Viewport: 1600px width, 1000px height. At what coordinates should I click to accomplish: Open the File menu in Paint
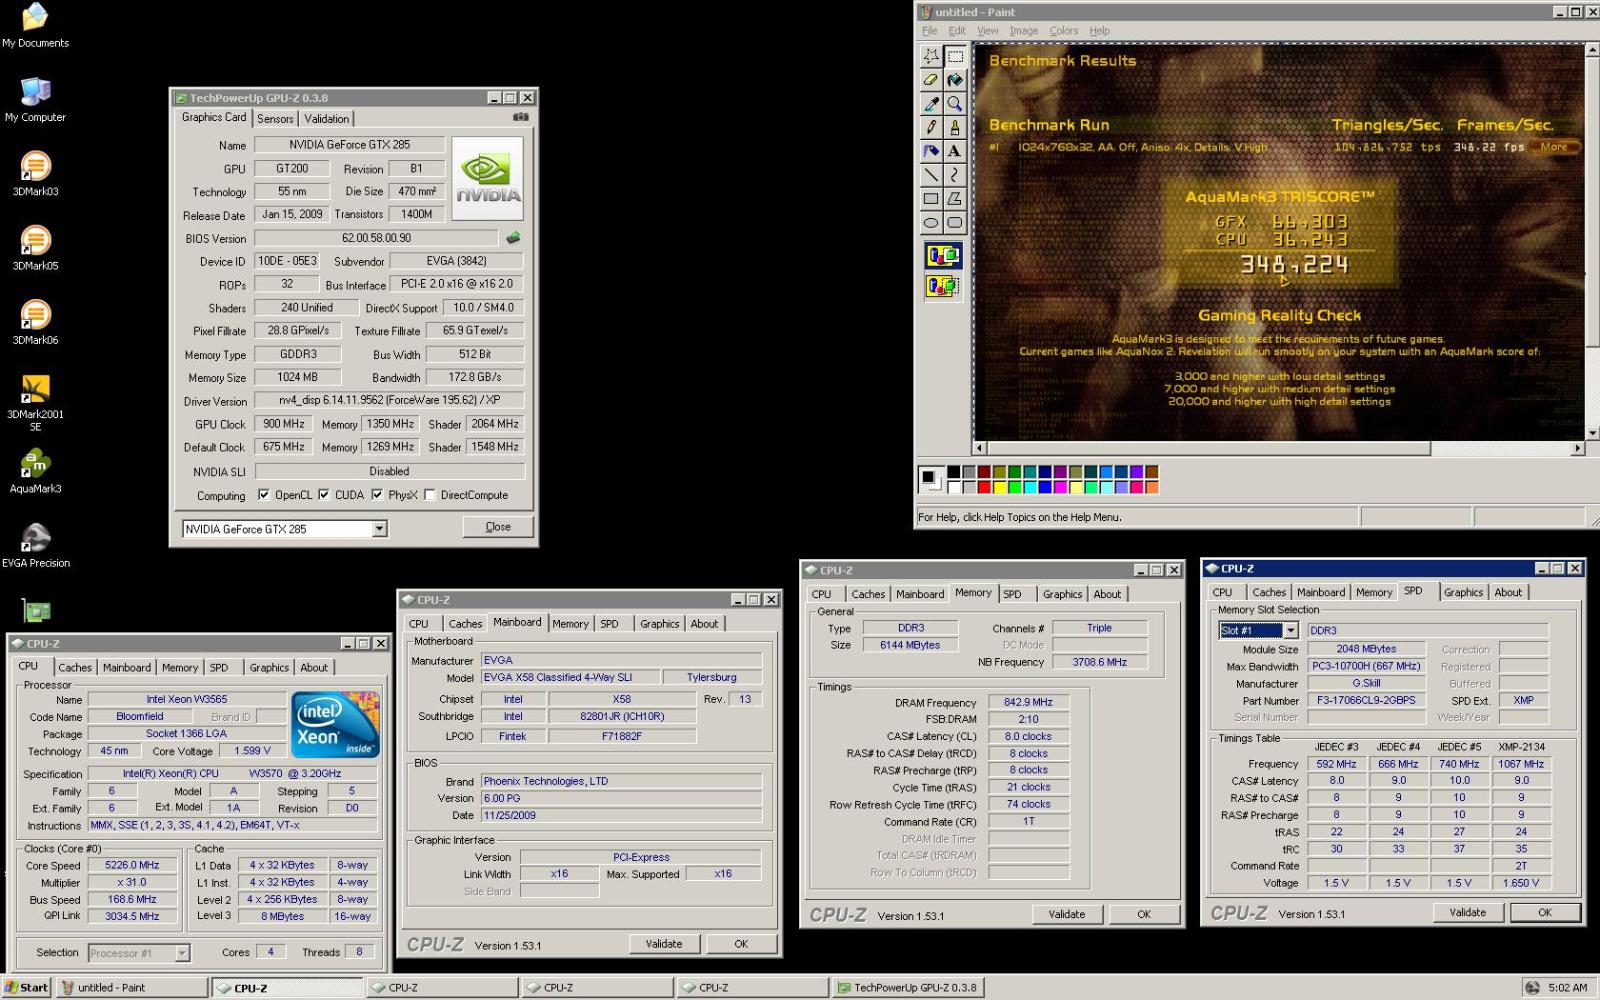[930, 31]
